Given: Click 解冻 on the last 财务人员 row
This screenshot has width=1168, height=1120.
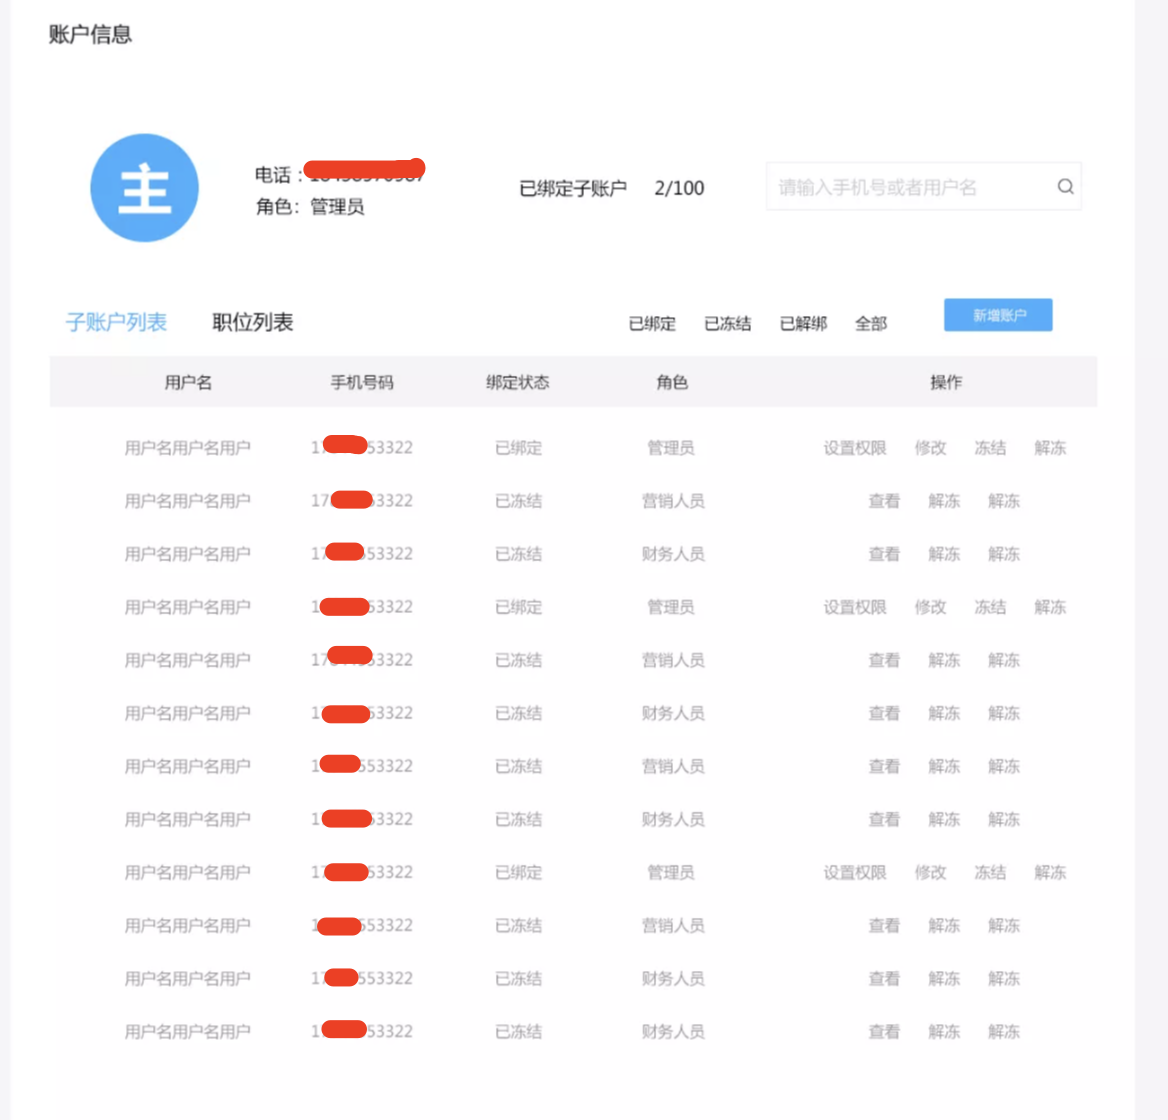Looking at the screenshot, I should (x=1003, y=1031).
